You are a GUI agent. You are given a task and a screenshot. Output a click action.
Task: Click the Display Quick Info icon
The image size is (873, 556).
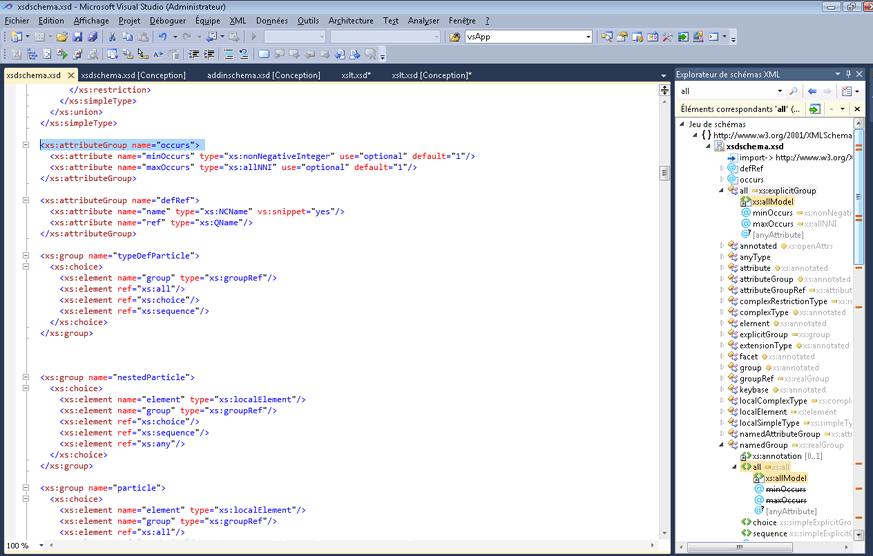[x=143, y=54]
